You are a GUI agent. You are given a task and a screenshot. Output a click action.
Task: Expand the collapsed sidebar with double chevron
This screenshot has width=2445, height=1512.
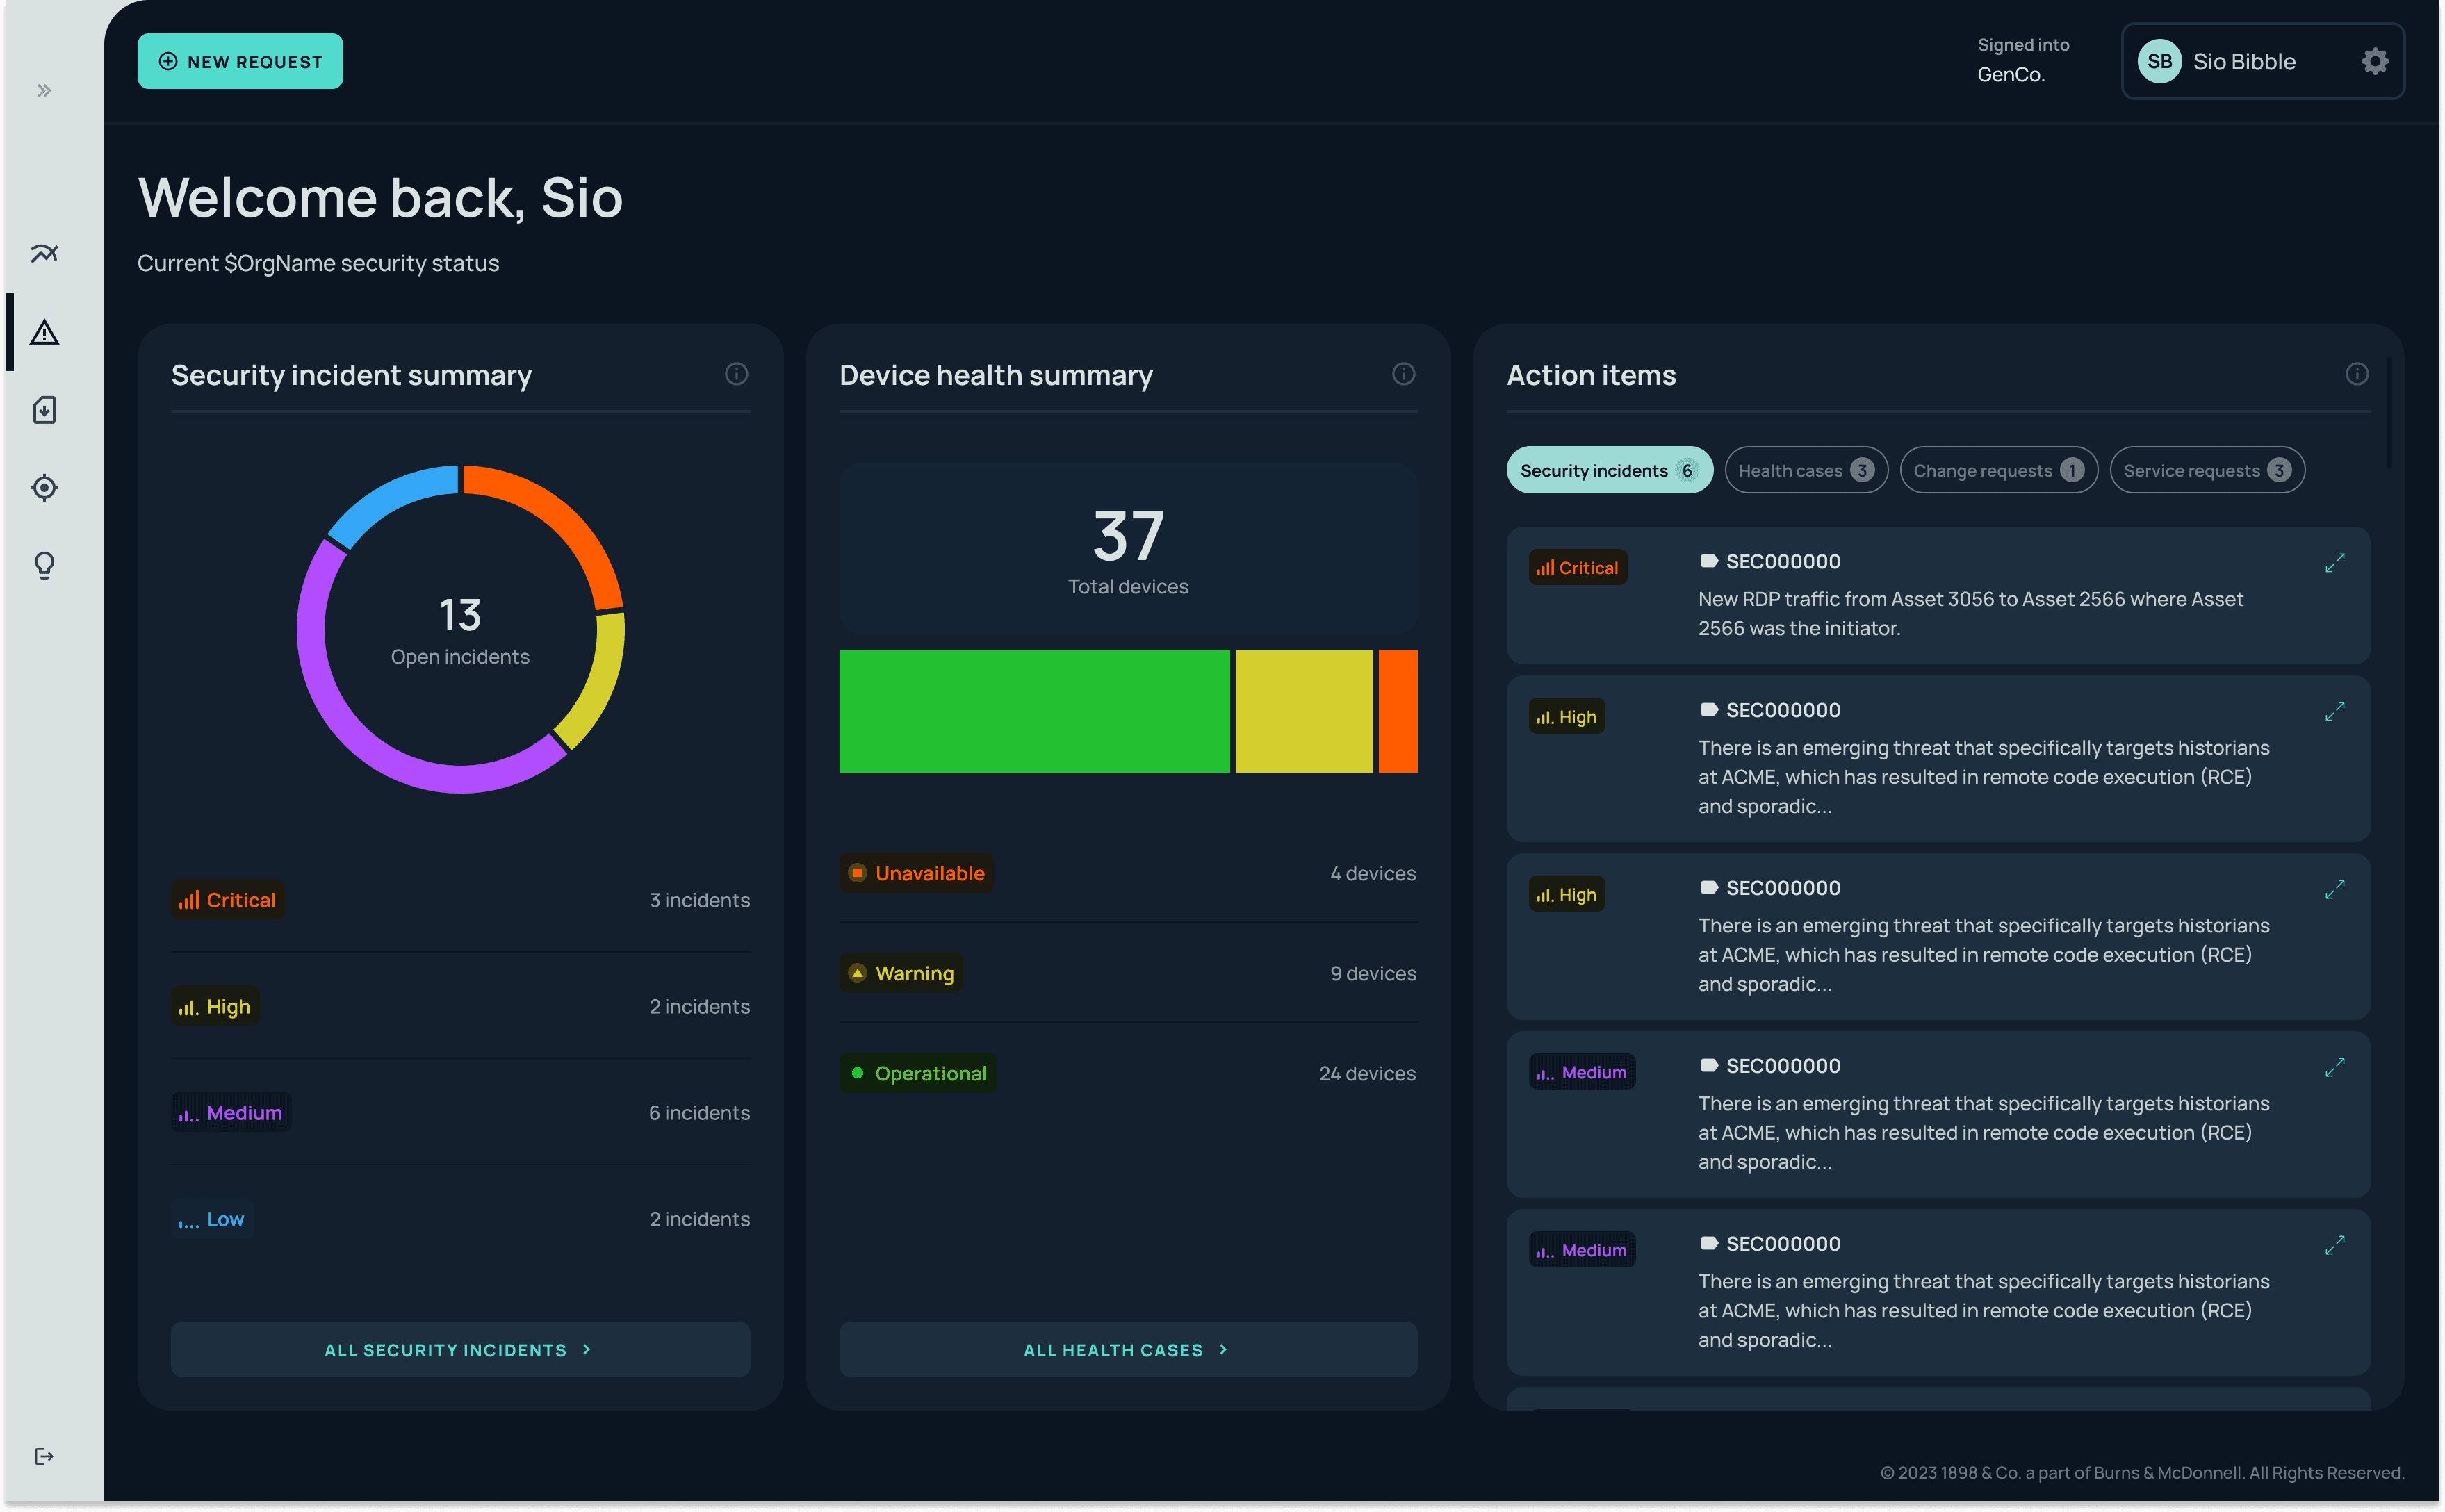pos(44,91)
